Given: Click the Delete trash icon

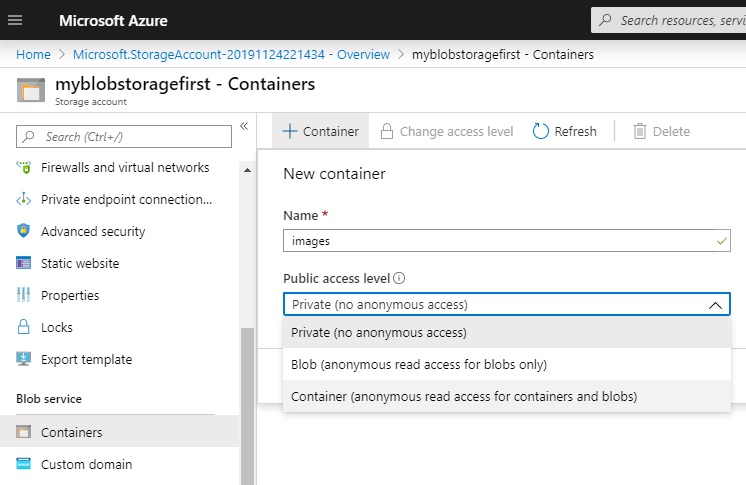Looking at the screenshot, I should [x=640, y=131].
